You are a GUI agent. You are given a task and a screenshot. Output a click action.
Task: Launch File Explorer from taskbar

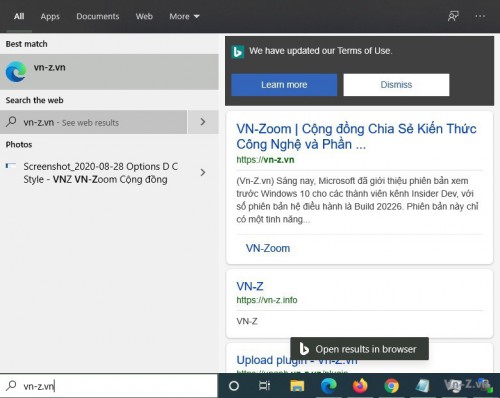click(297, 386)
